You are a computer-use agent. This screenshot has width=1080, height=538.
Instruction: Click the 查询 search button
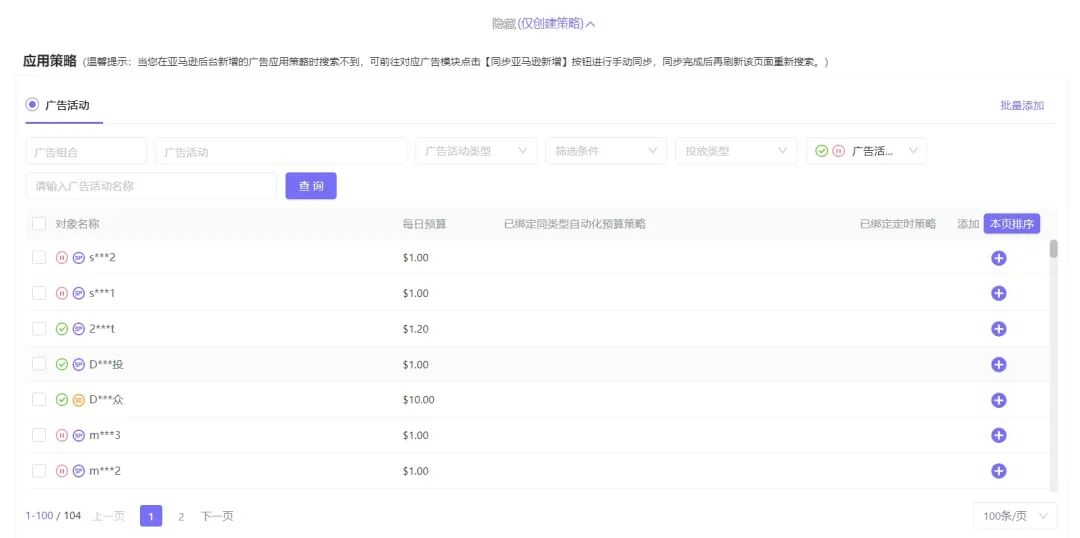point(311,186)
